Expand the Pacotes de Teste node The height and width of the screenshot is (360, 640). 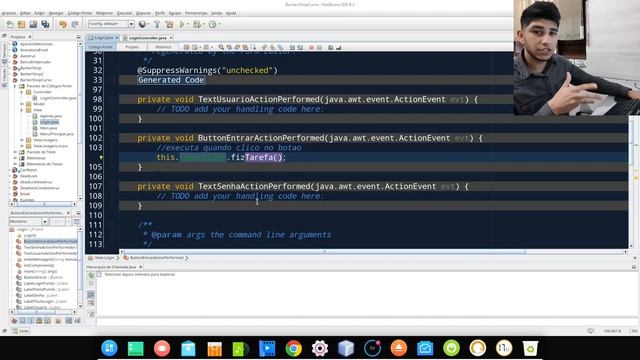(16, 152)
